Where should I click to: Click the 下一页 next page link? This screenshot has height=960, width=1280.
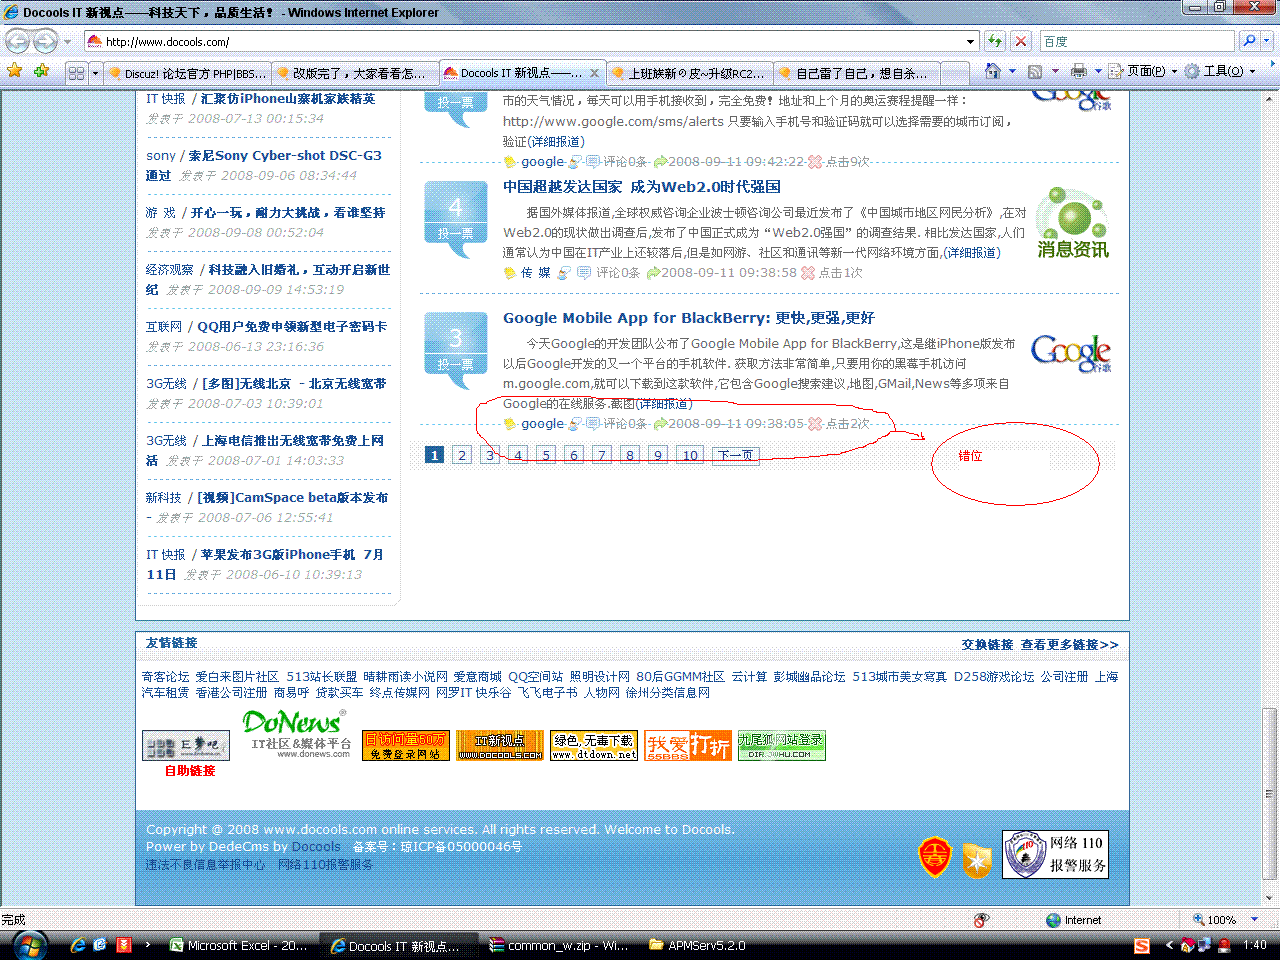[735, 455]
